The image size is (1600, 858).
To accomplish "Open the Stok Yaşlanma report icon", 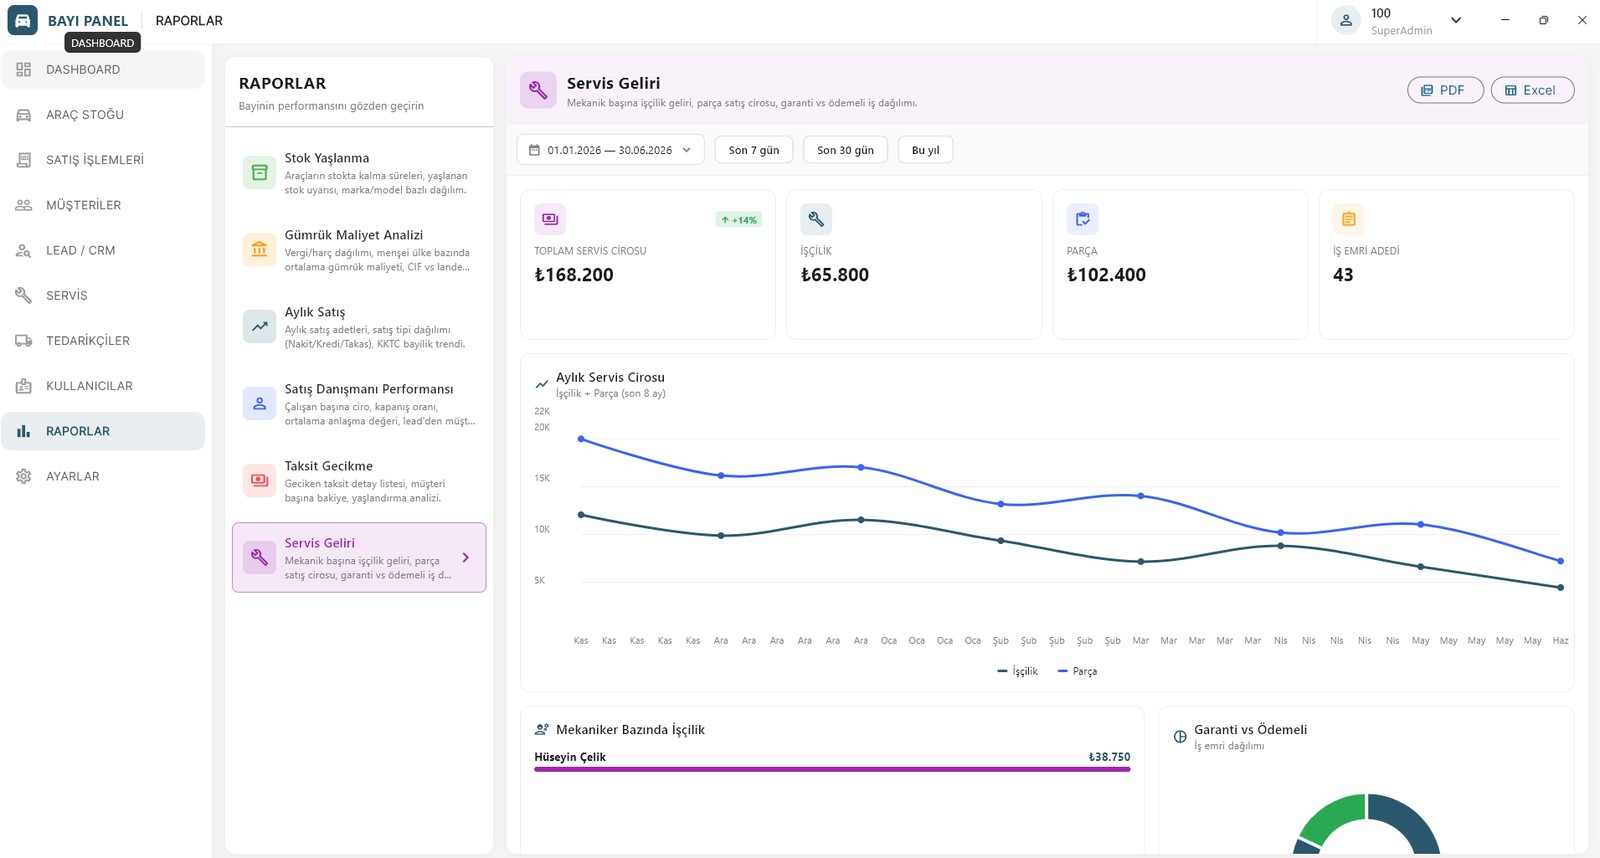I will (x=259, y=173).
